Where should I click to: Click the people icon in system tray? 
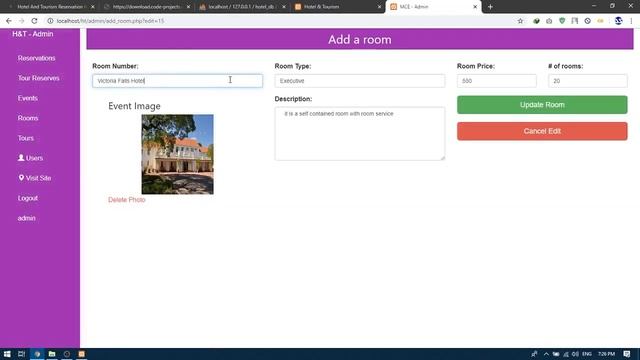tap(534, 354)
